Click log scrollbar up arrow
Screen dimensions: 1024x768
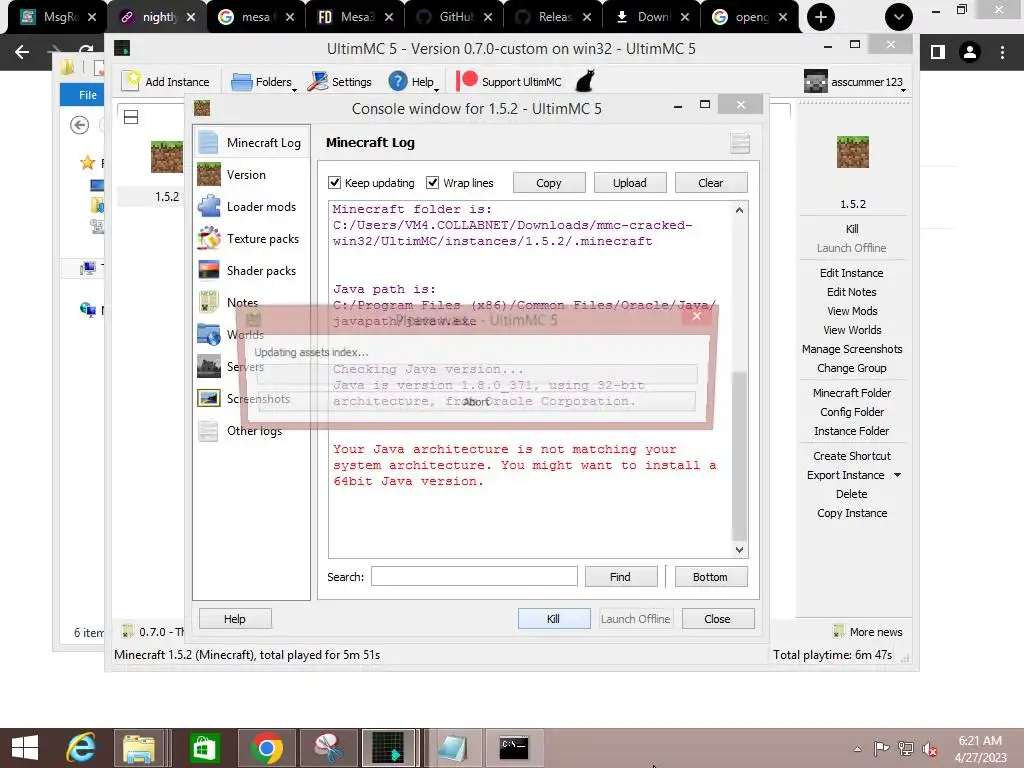[x=739, y=210]
